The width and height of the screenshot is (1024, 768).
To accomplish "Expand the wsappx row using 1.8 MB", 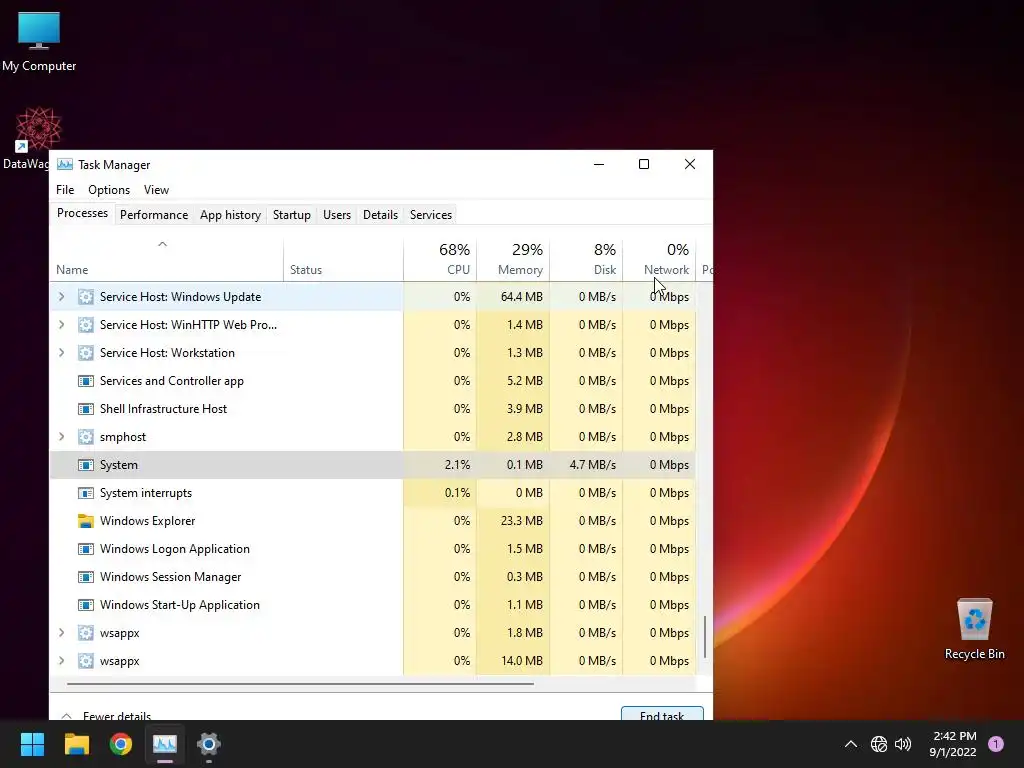I will pos(61,633).
